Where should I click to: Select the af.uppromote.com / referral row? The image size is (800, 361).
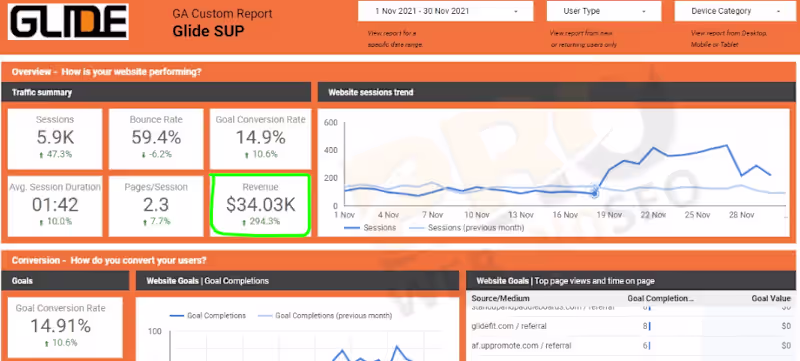point(631,346)
